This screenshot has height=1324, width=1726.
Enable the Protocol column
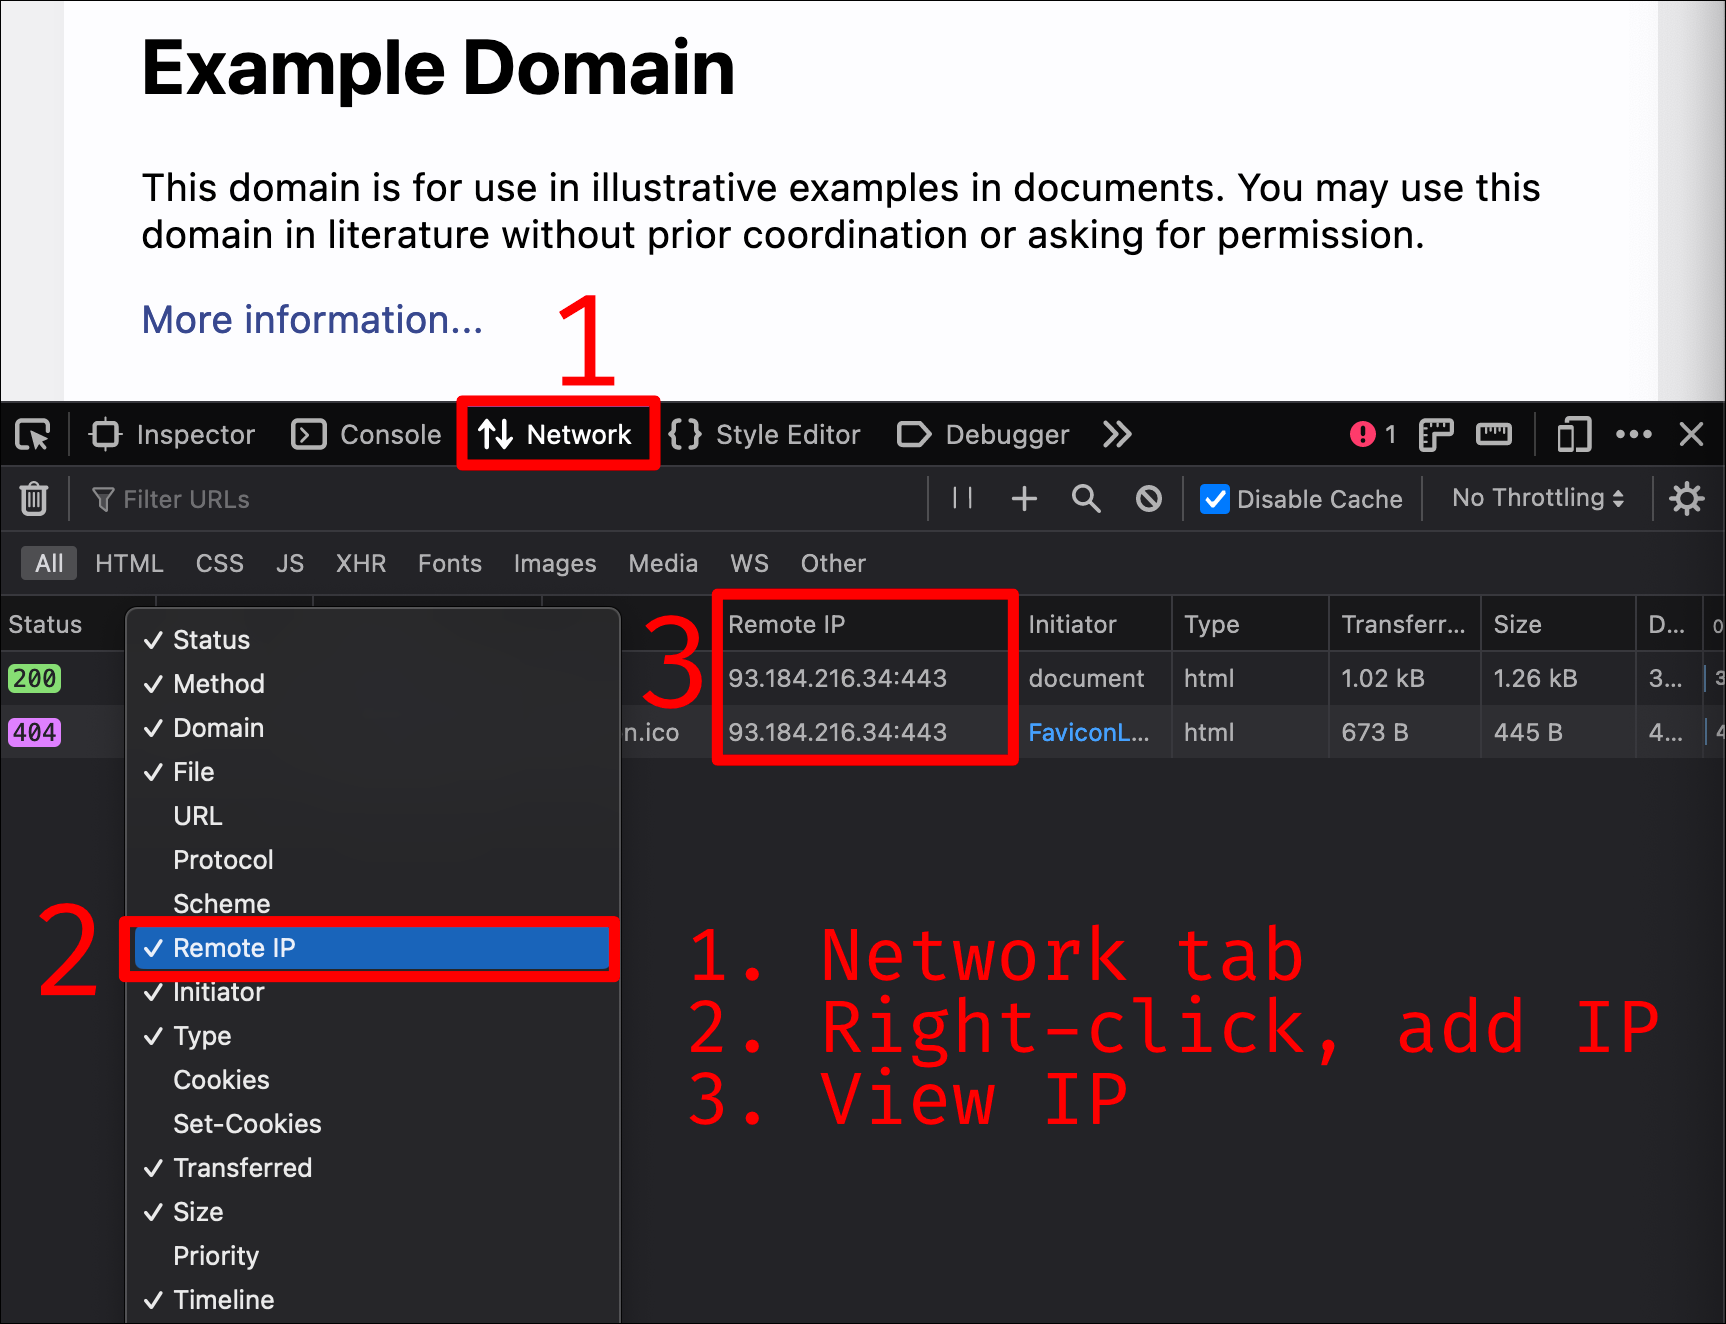tap(223, 860)
